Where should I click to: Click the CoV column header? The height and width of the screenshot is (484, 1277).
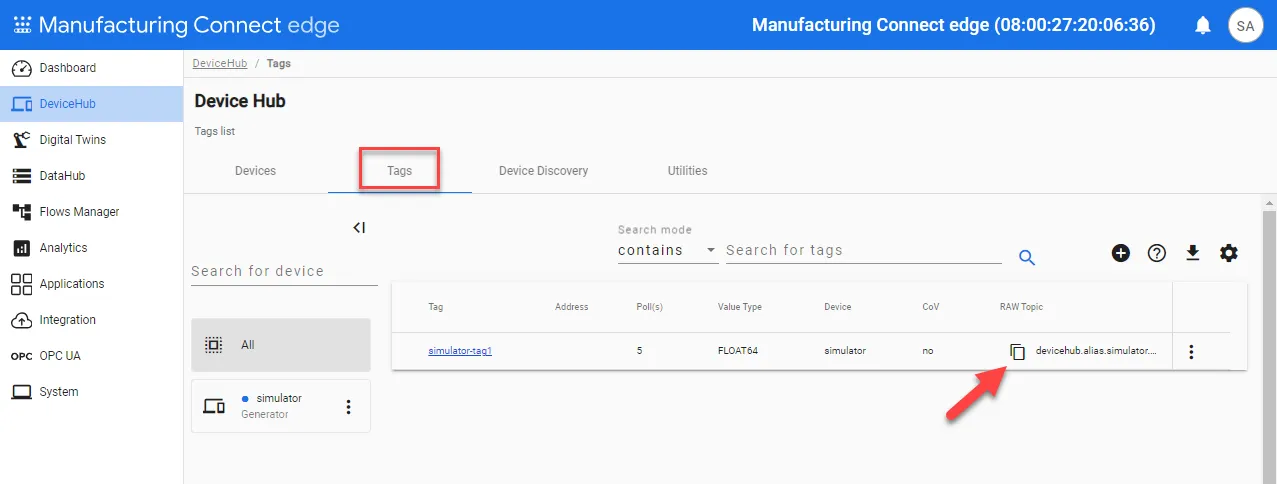(931, 307)
